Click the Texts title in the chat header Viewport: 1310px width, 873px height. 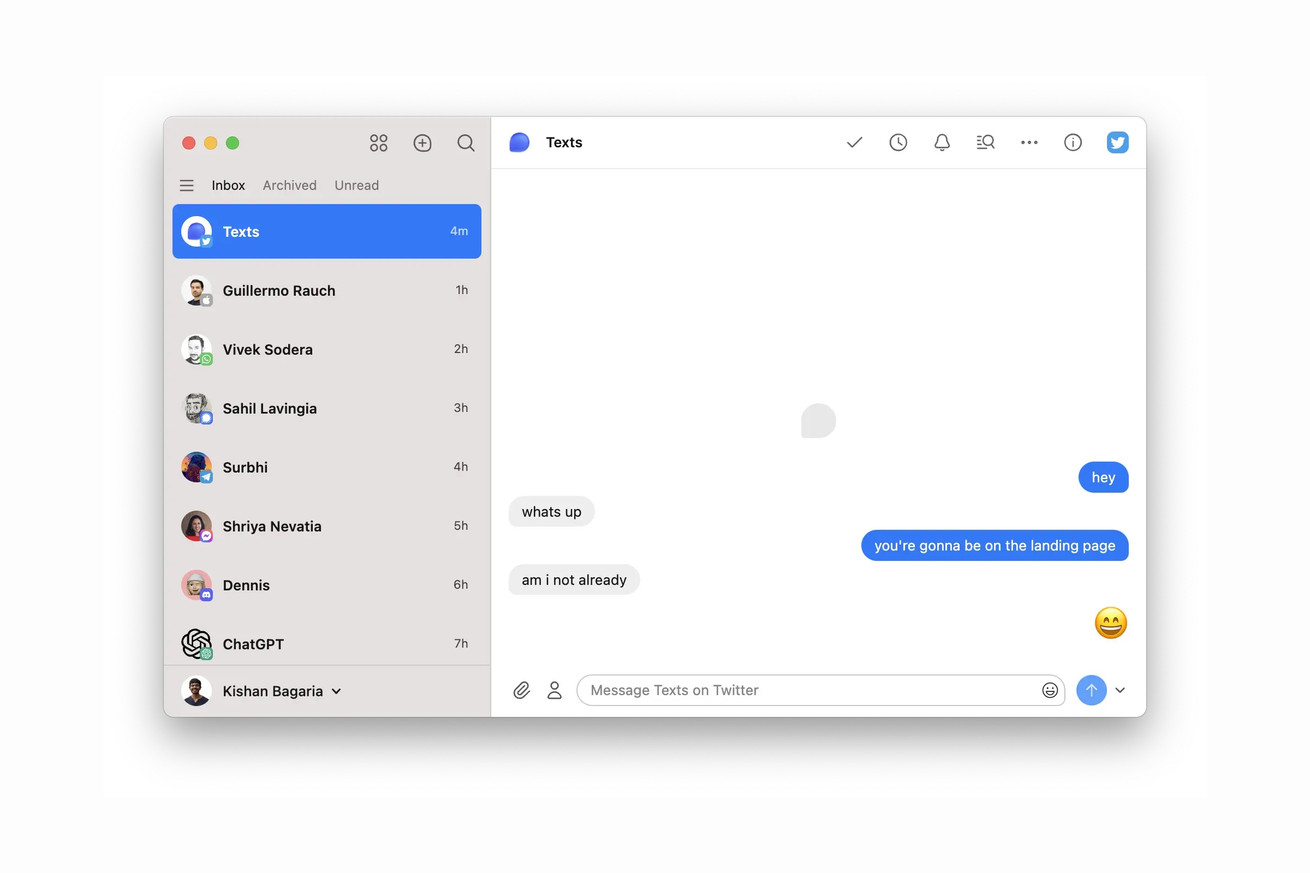tap(564, 143)
